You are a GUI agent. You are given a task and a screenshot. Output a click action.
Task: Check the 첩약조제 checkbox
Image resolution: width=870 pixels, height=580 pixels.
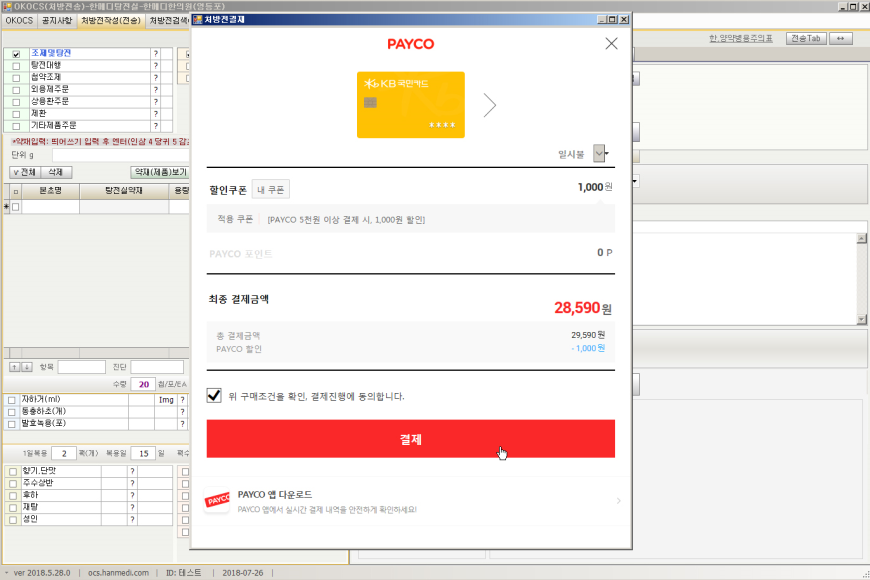tap(16, 78)
